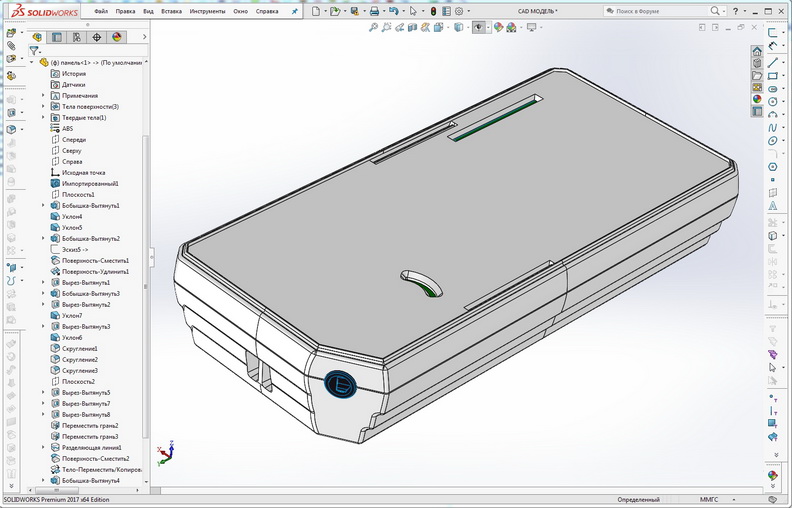Click Zoom to Fit magnifier icon

pyautogui.click(x=373, y=27)
